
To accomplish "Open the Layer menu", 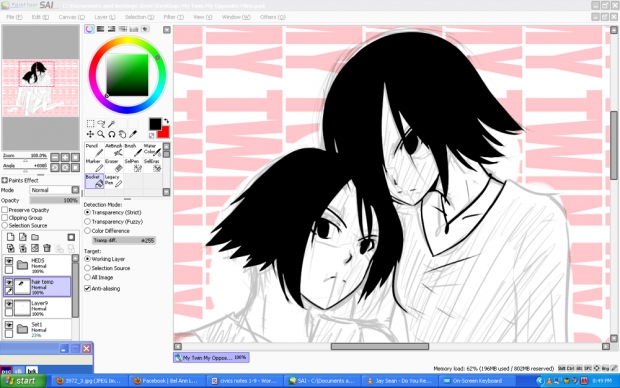I will [105, 17].
